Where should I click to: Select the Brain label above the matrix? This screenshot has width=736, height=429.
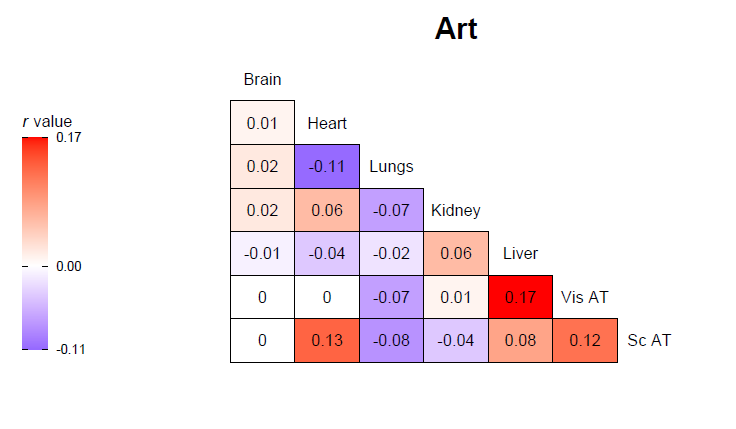coord(262,80)
